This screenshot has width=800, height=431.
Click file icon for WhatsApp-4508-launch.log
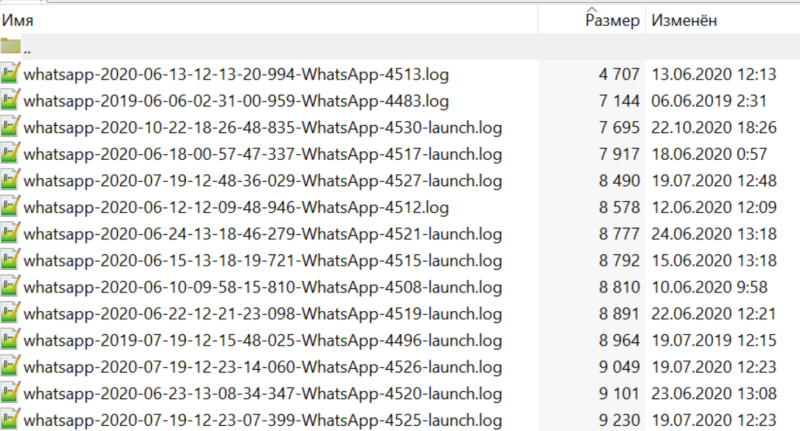pyautogui.click(x=10, y=286)
